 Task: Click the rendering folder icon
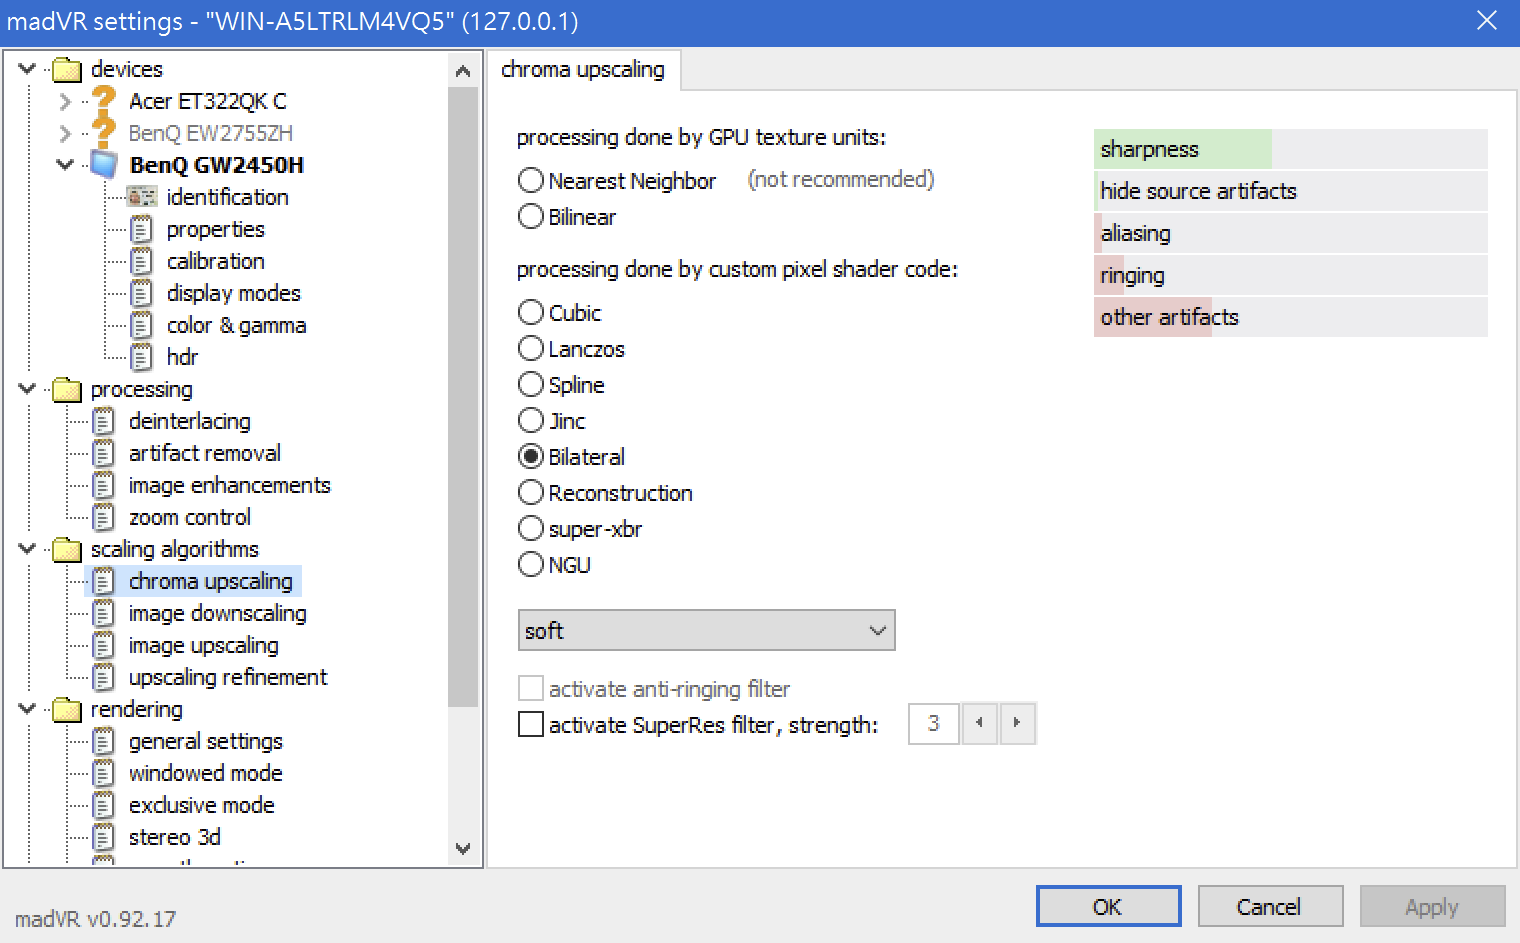pos(67,709)
